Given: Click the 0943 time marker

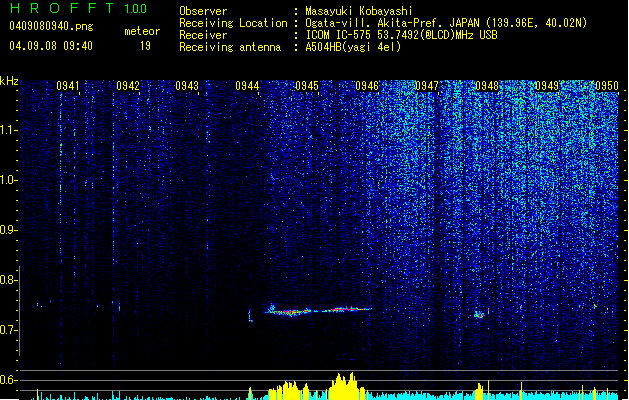Looking at the screenshot, I should (187, 86).
